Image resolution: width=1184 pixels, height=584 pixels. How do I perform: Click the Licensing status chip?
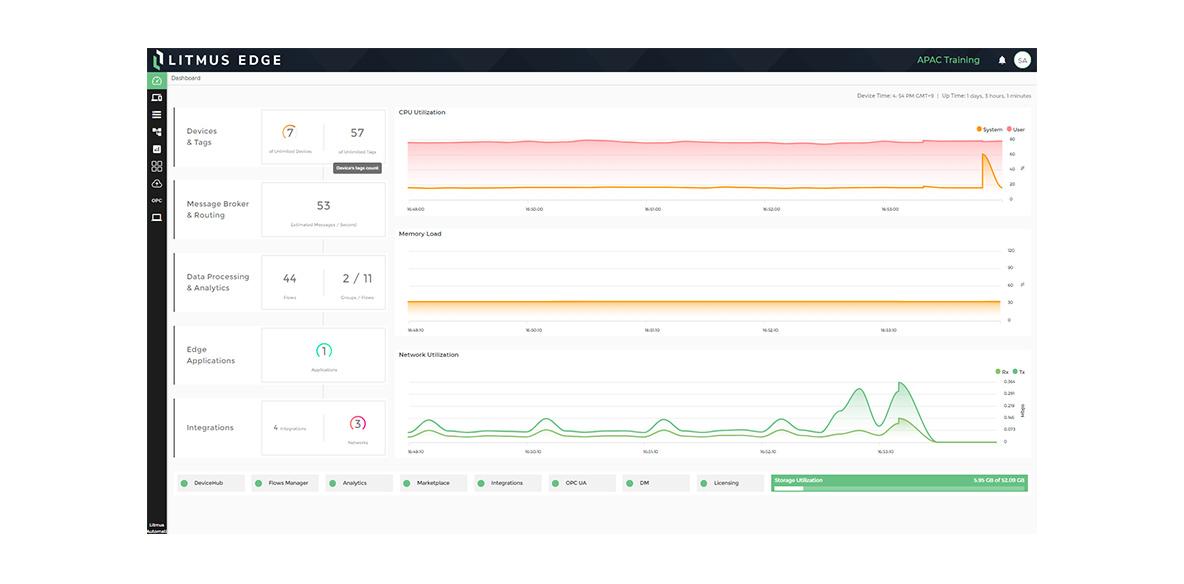click(730, 483)
